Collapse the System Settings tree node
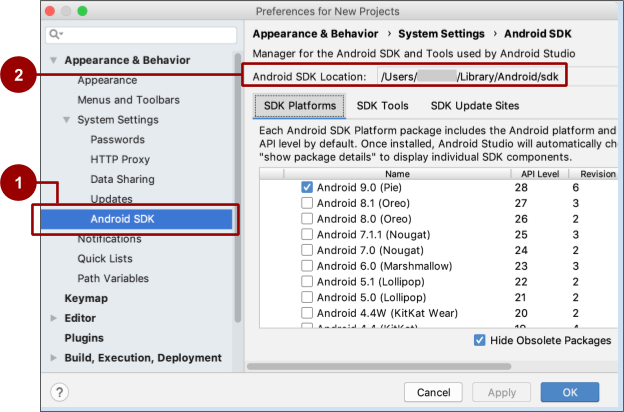Screen dimensions: 624x412 (67, 120)
